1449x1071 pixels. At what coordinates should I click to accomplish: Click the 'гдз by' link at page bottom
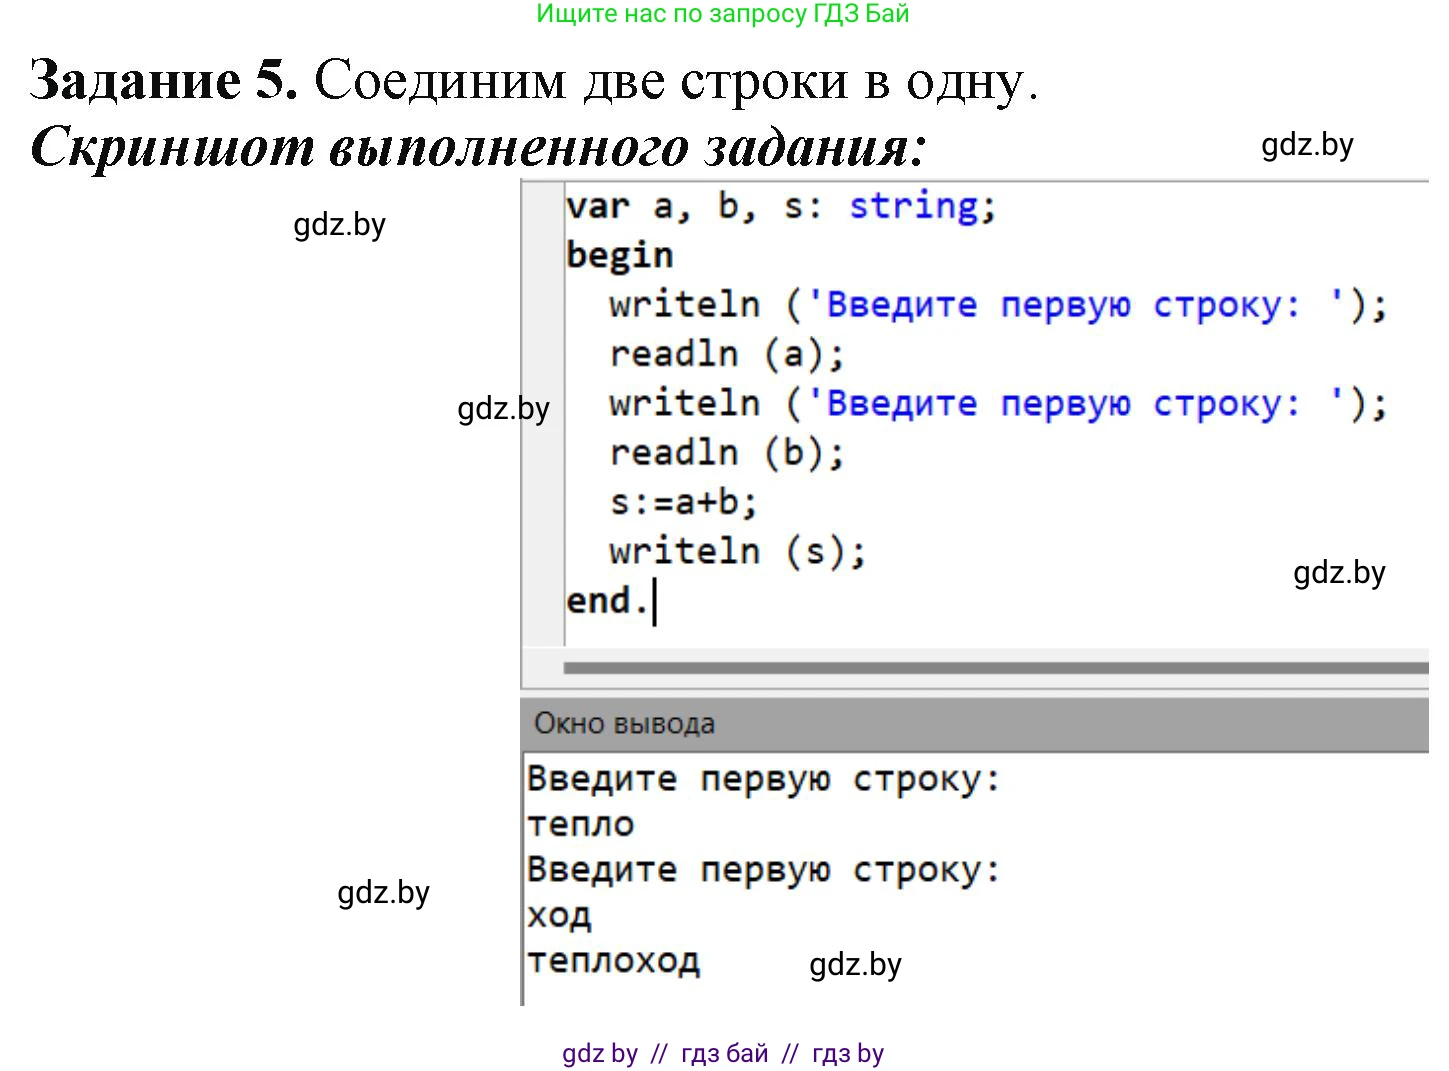coord(846,1052)
